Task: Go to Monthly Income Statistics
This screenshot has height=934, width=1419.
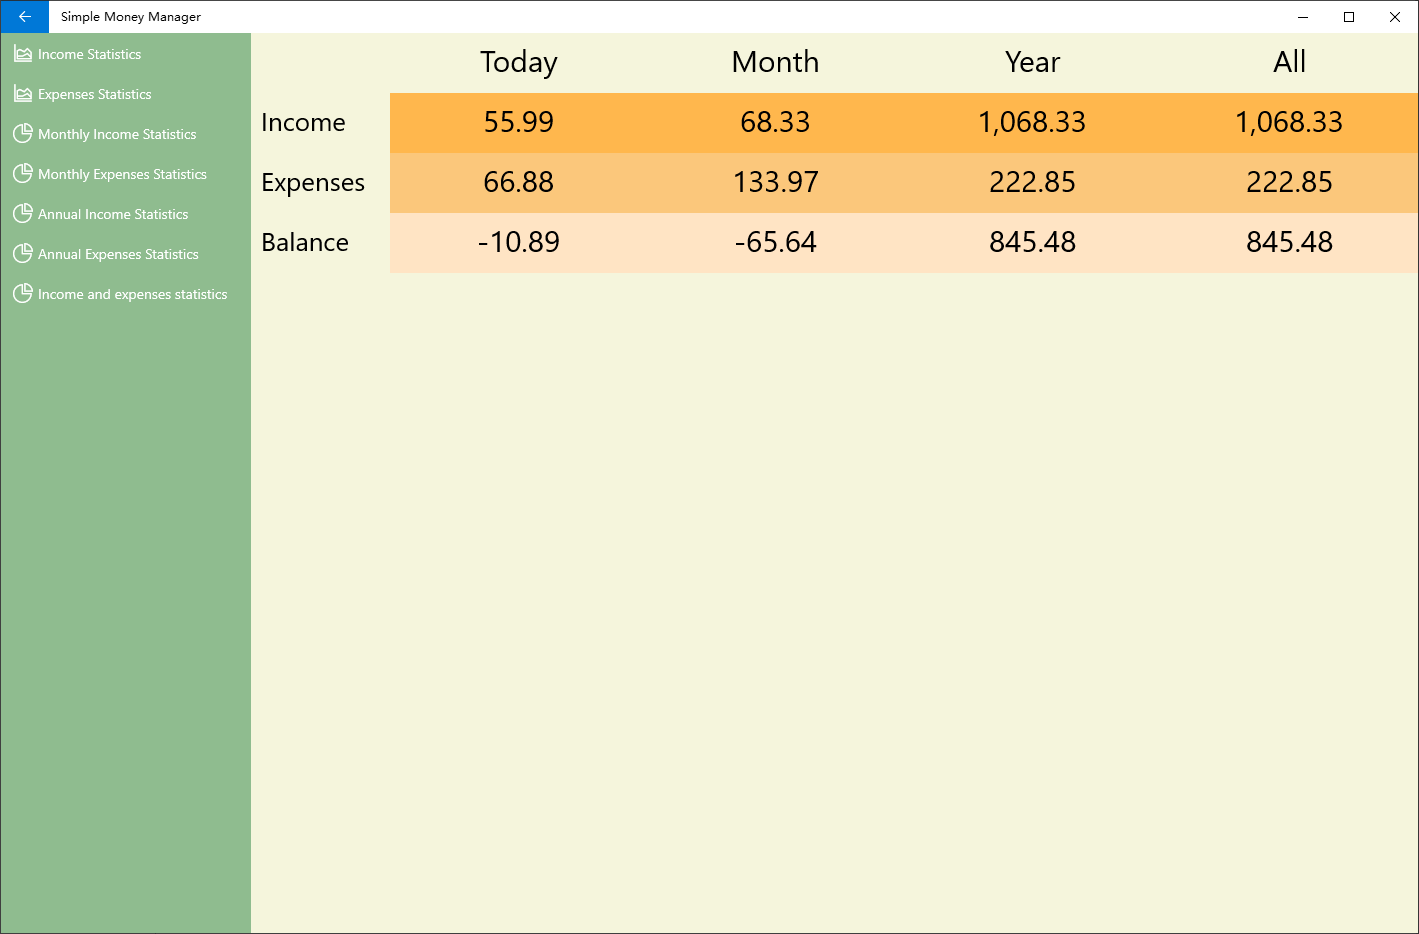Action: point(117,134)
